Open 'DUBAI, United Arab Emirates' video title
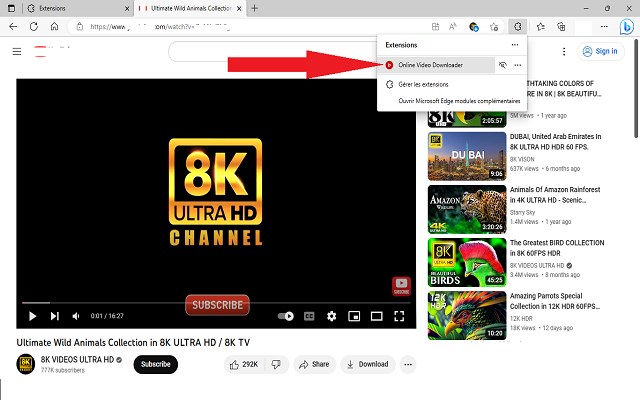The height and width of the screenshot is (400, 640). (x=555, y=142)
